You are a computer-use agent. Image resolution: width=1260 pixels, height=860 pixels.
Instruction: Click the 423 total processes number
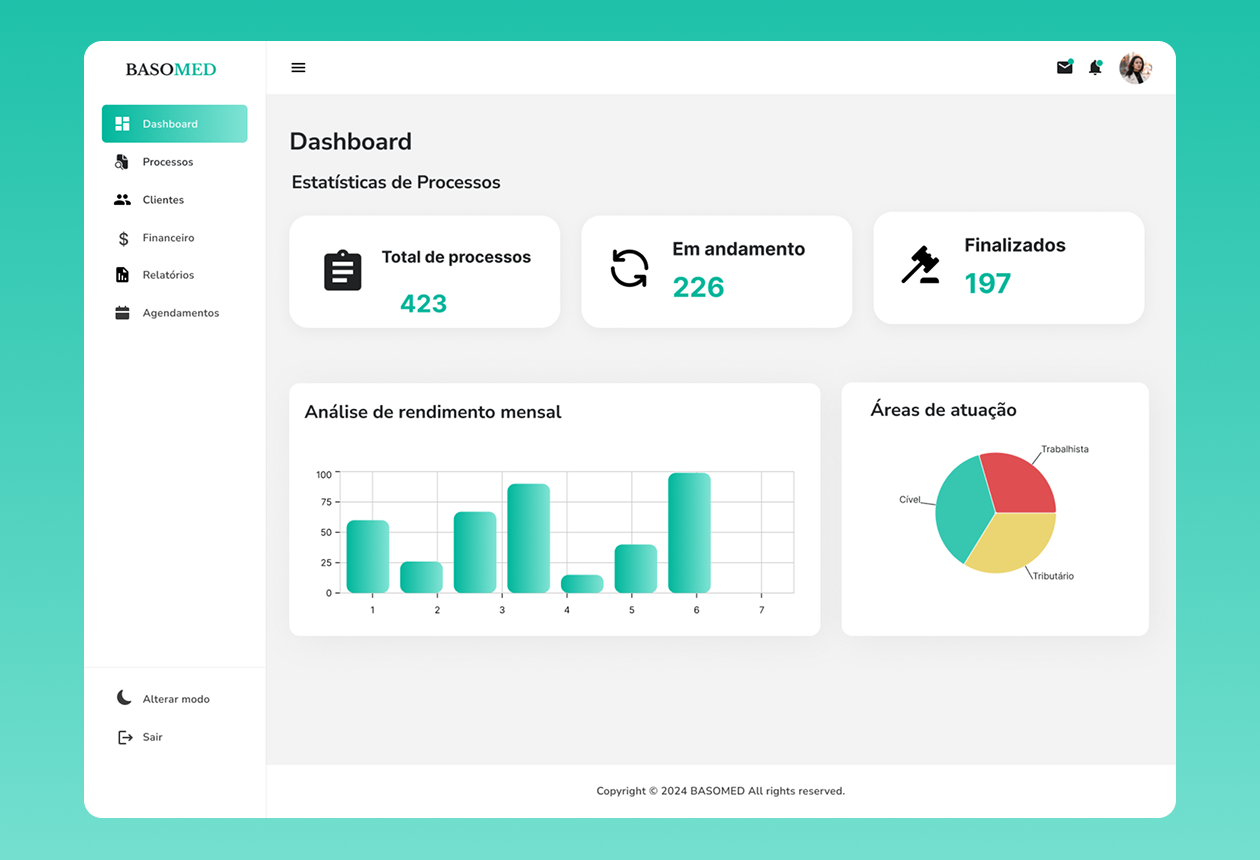423,304
